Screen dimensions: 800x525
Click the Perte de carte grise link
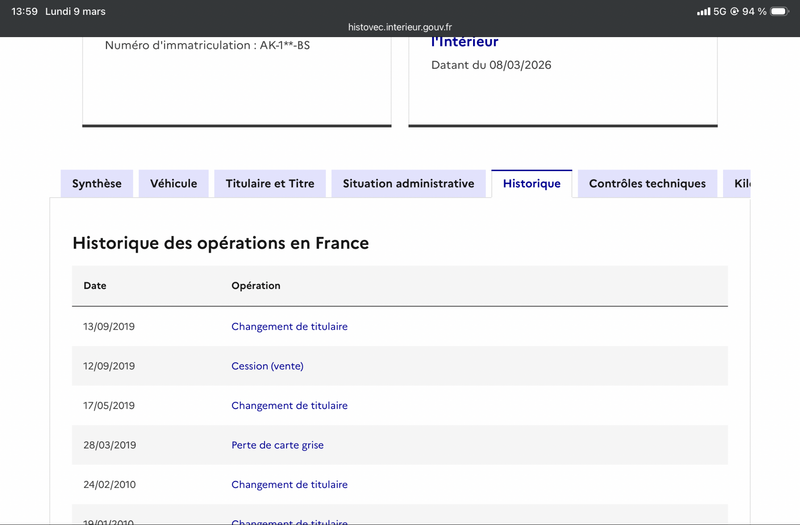click(x=277, y=445)
